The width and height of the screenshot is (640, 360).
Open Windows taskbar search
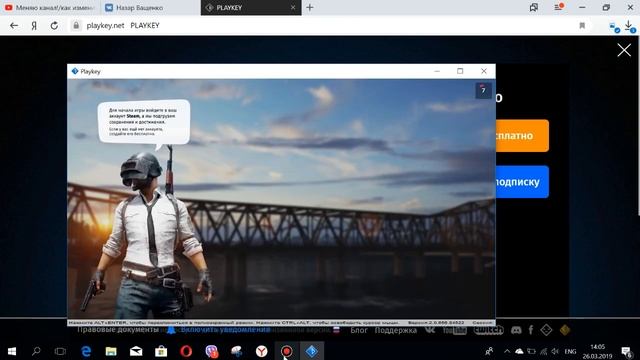click(x=36, y=351)
